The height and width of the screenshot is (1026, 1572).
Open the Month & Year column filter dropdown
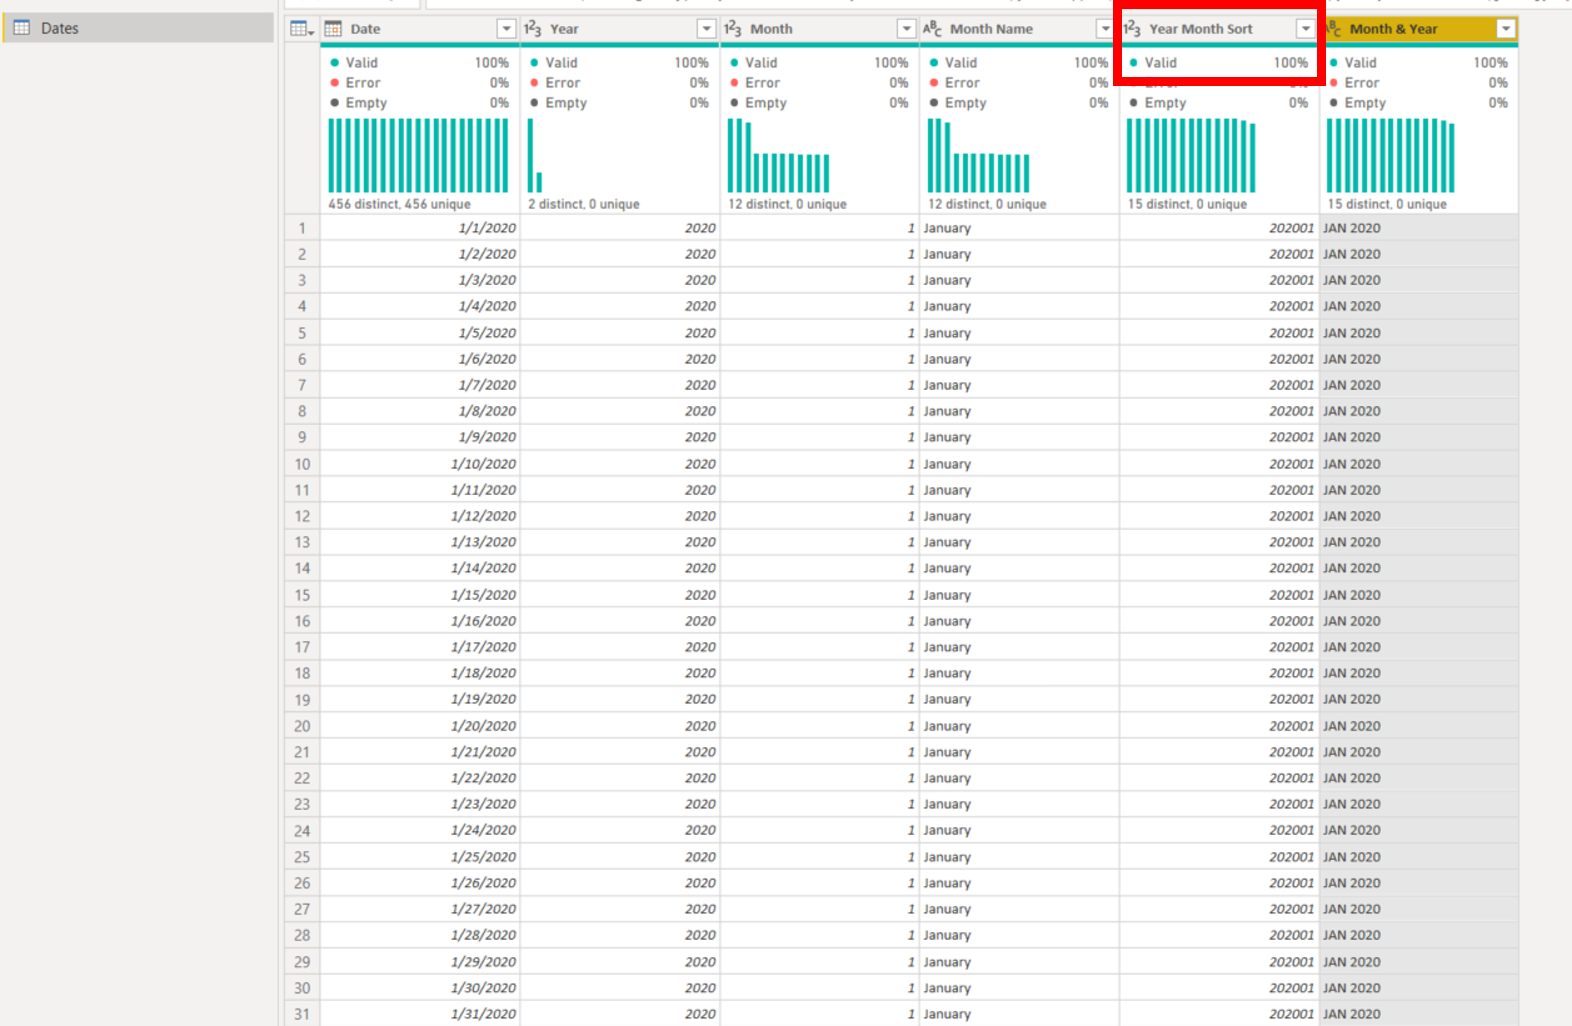point(1506,29)
